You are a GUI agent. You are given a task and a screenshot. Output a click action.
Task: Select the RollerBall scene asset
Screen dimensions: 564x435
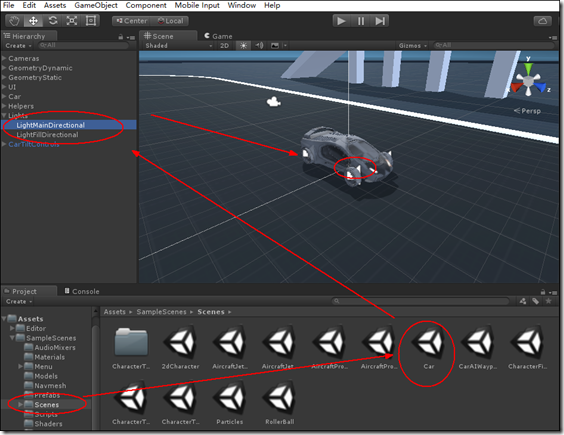(279, 403)
